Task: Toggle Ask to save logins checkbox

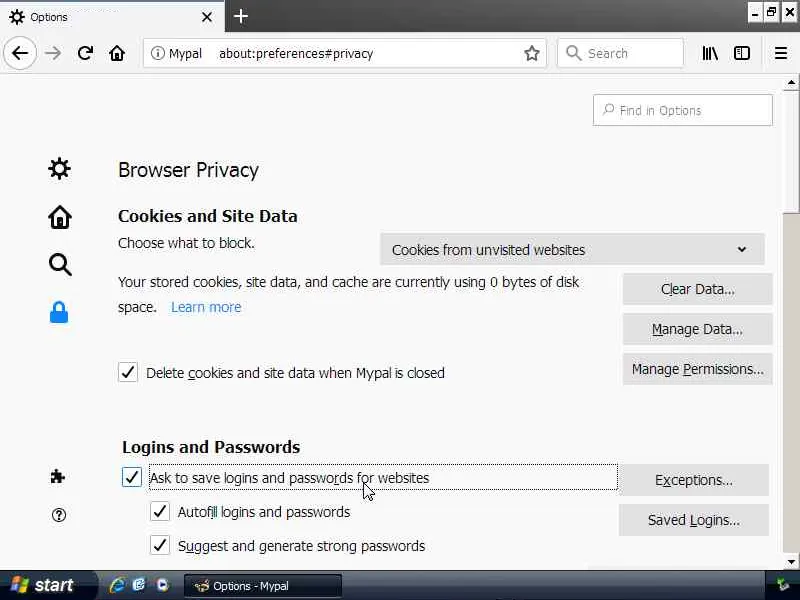Action: click(x=132, y=477)
